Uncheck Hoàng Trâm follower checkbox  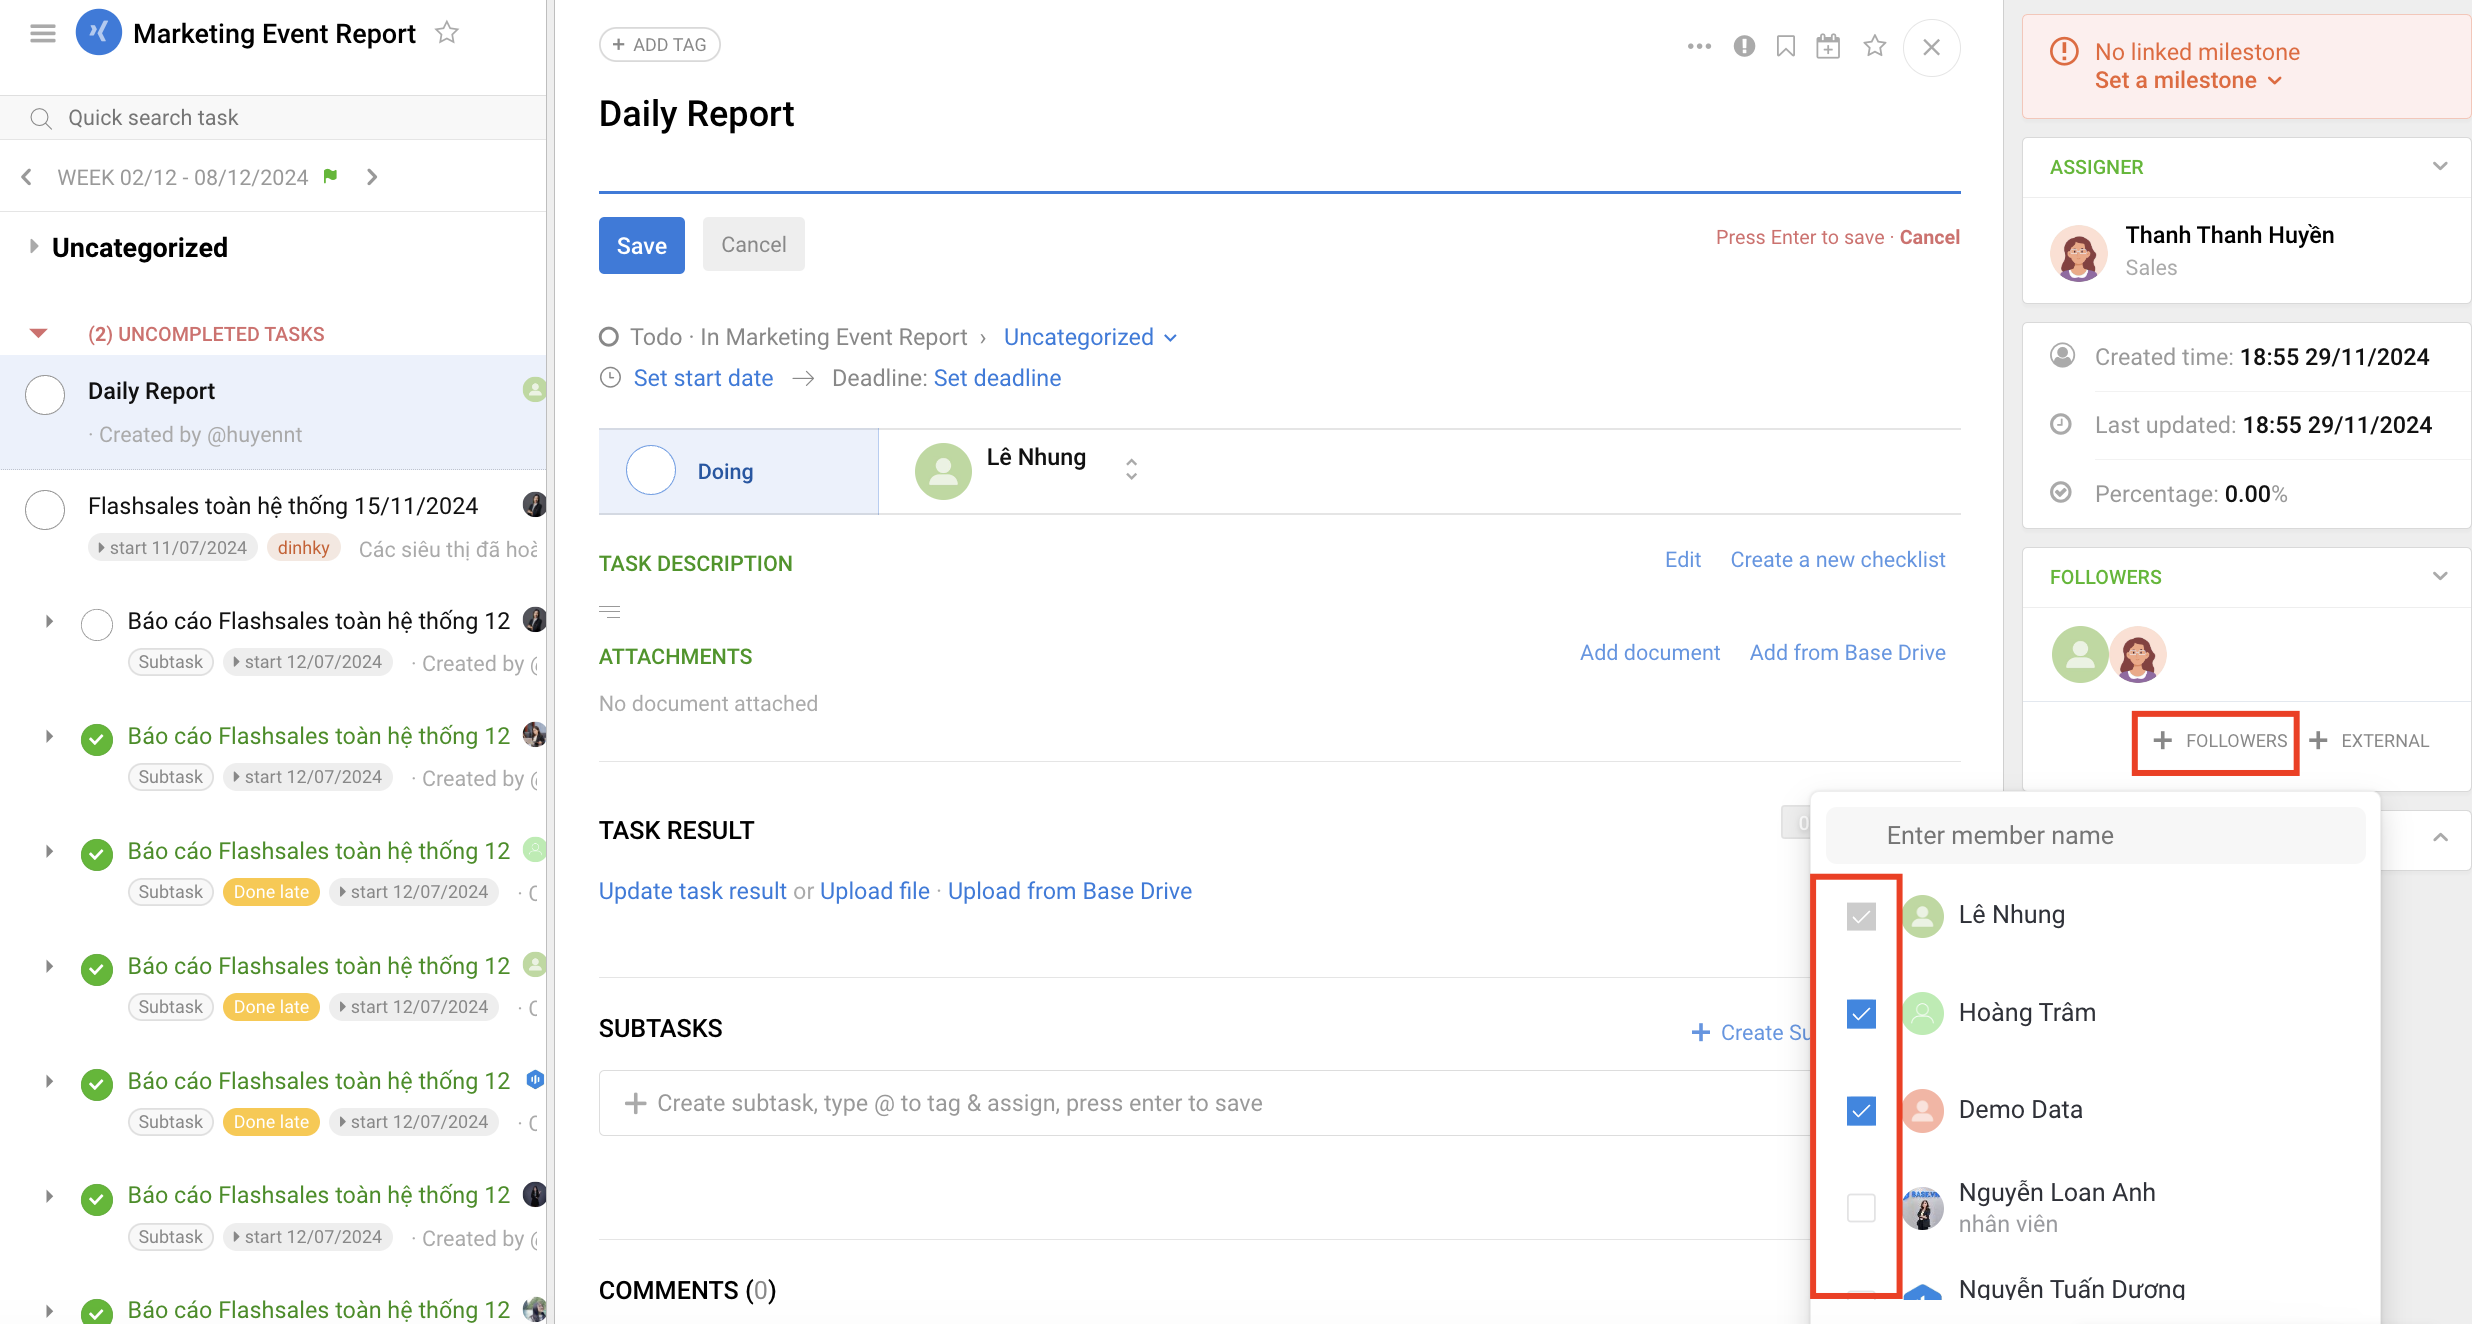pyautogui.click(x=1861, y=1013)
